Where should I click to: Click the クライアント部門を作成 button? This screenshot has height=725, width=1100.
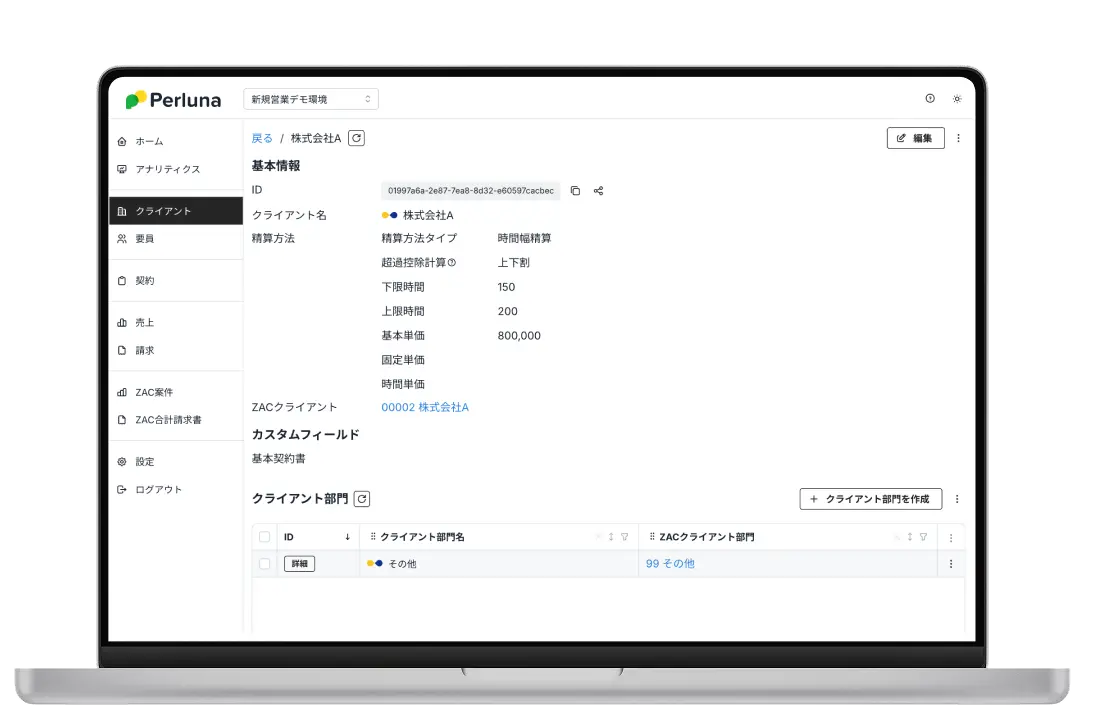[x=870, y=498]
